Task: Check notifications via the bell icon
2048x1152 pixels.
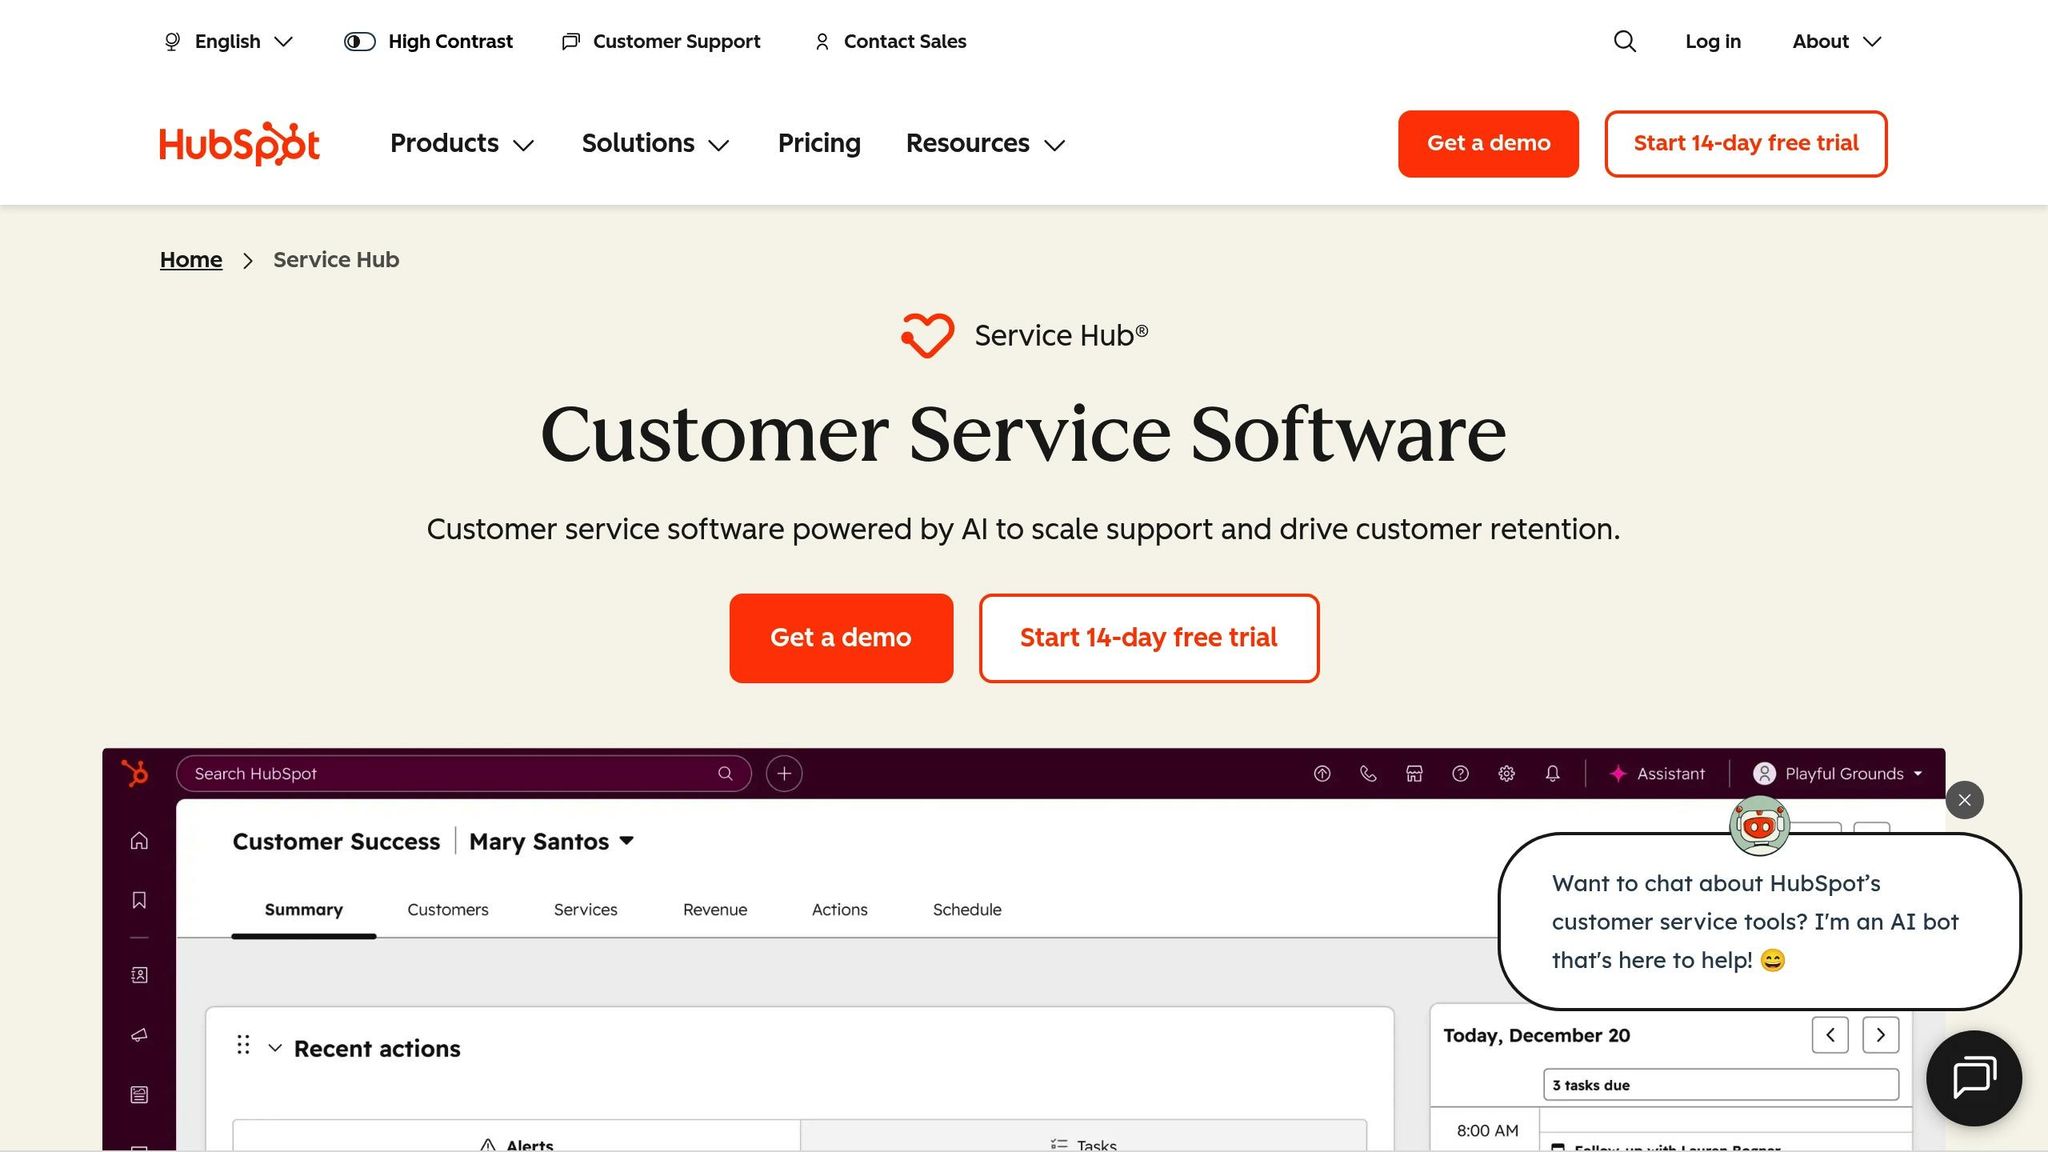Action: pyautogui.click(x=1553, y=773)
